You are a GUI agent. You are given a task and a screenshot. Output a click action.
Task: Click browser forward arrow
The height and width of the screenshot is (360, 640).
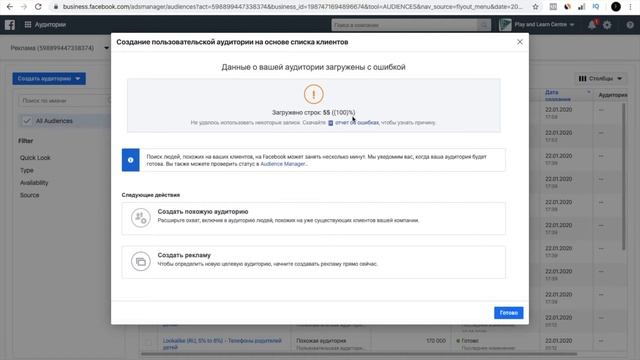click(x=24, y=7)
